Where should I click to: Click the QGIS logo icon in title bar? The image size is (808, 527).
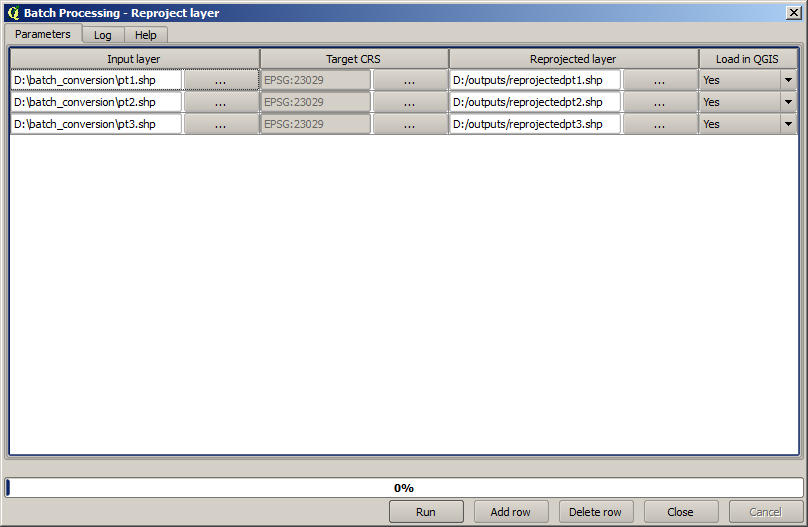point(13,13)
